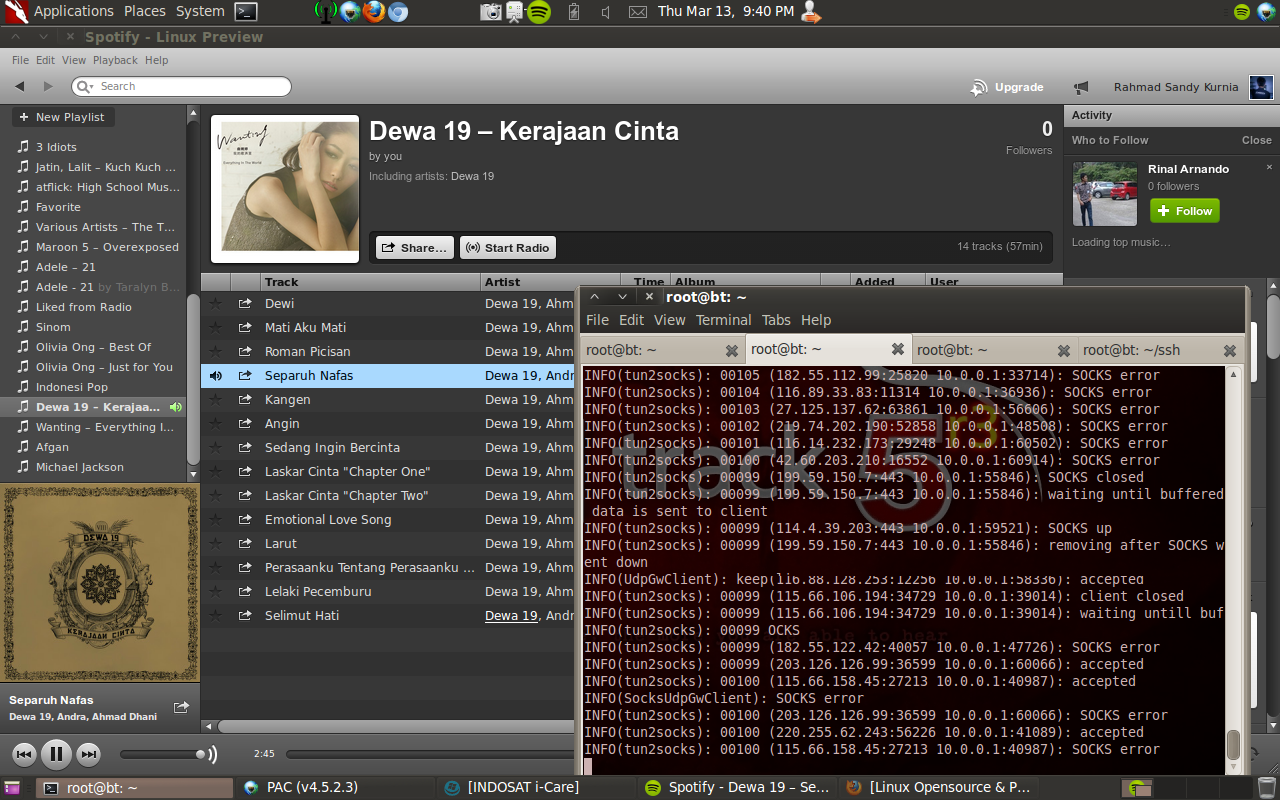Click the Kerajaan Cinta now-playing album art
This screenshot has height=800, width=1280.
pyautogui.click(x=99, y=583)
